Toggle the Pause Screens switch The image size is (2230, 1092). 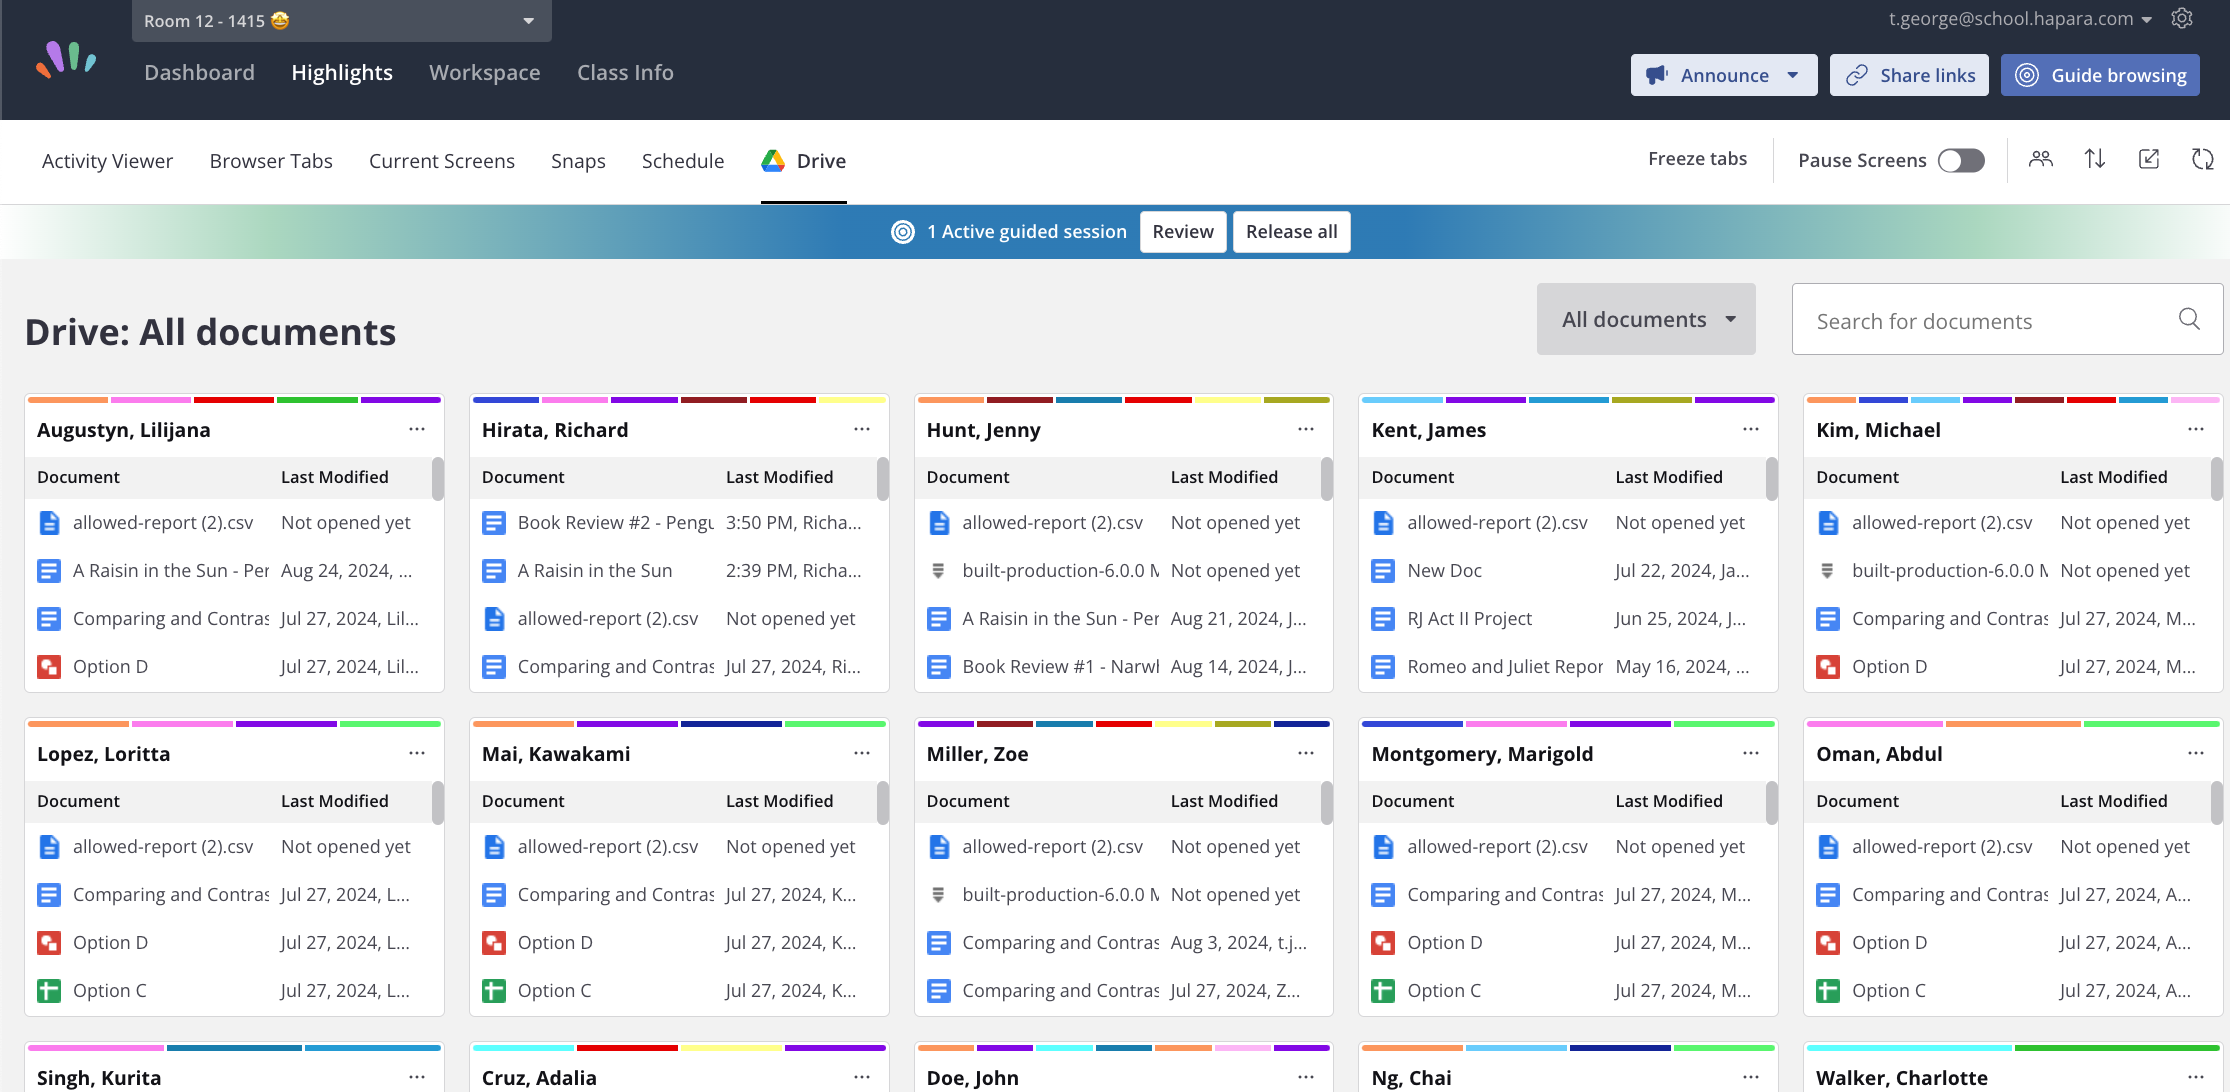pyautogui.click(x=1961, y=160)
